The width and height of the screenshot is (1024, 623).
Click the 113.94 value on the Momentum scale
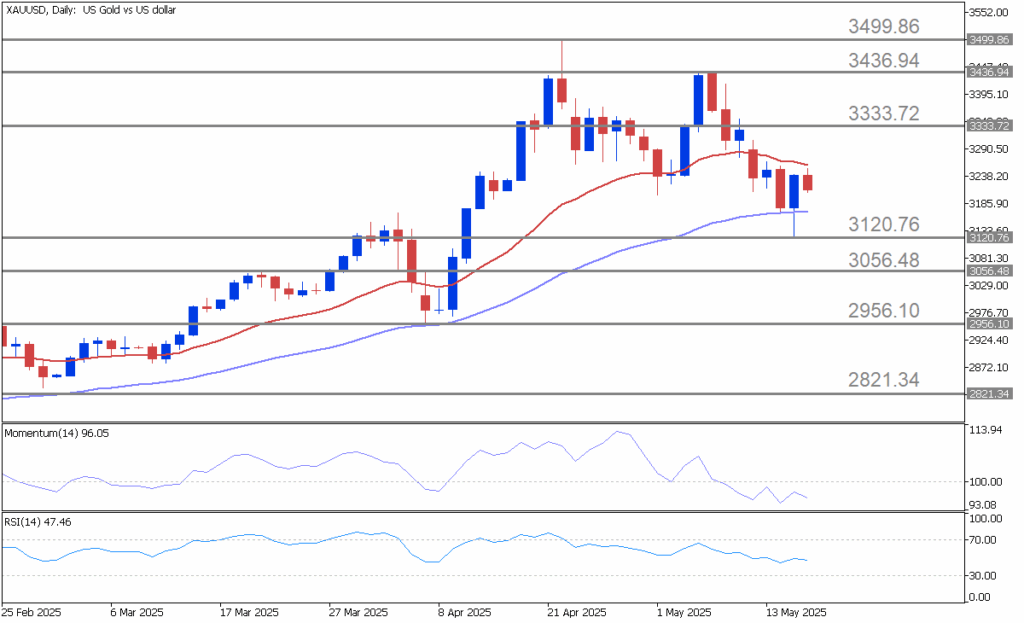click(985, 430)
